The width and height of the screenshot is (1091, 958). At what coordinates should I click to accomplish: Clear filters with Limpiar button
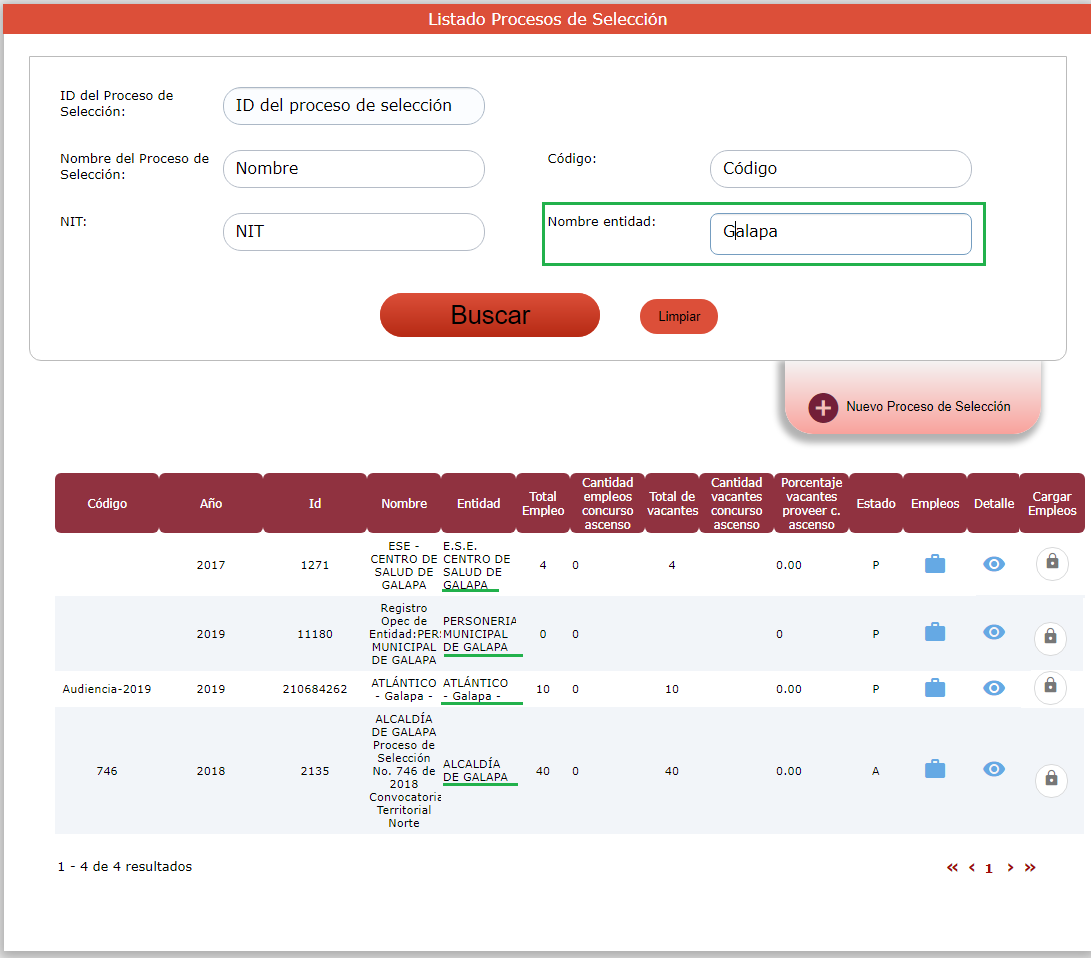[679, 317]
